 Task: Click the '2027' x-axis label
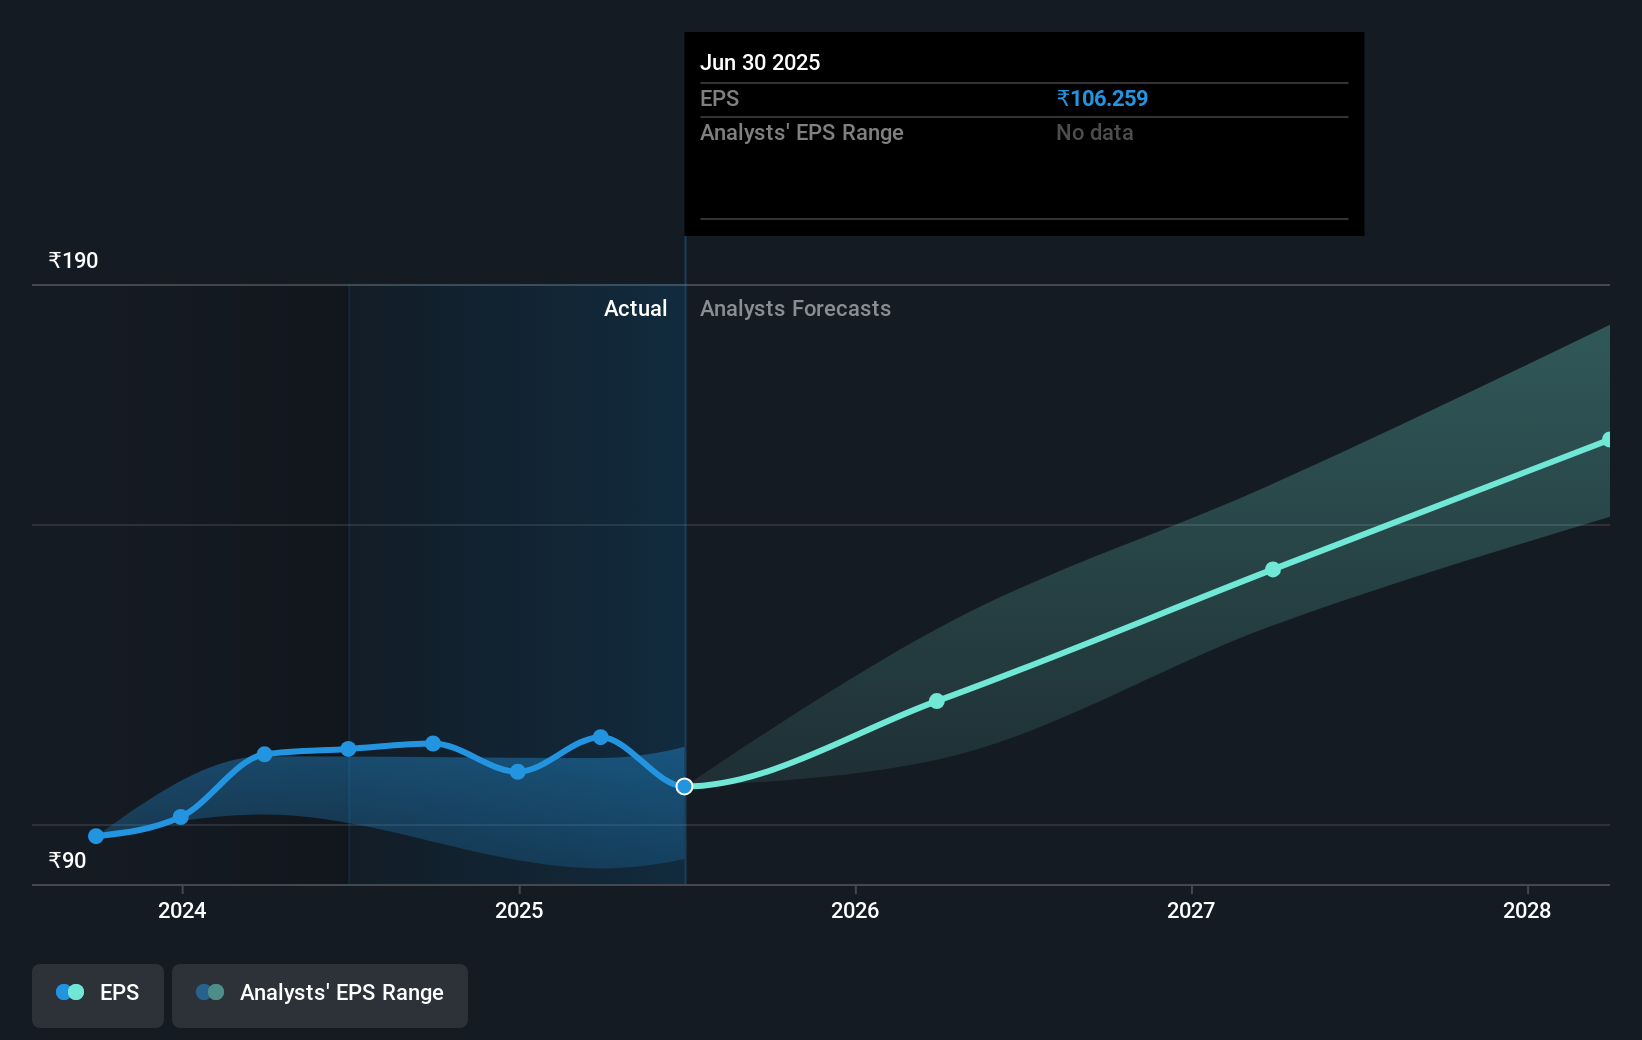1191,910
